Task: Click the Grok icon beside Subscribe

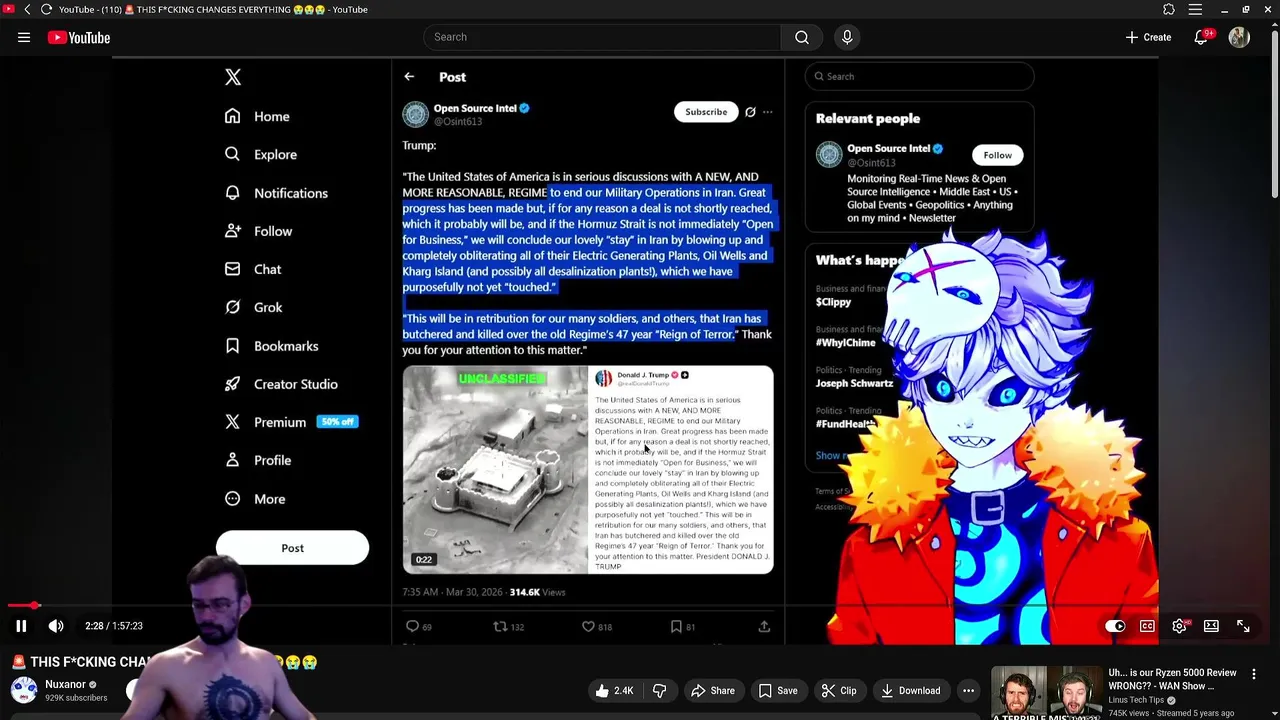Action: point(750,112)
